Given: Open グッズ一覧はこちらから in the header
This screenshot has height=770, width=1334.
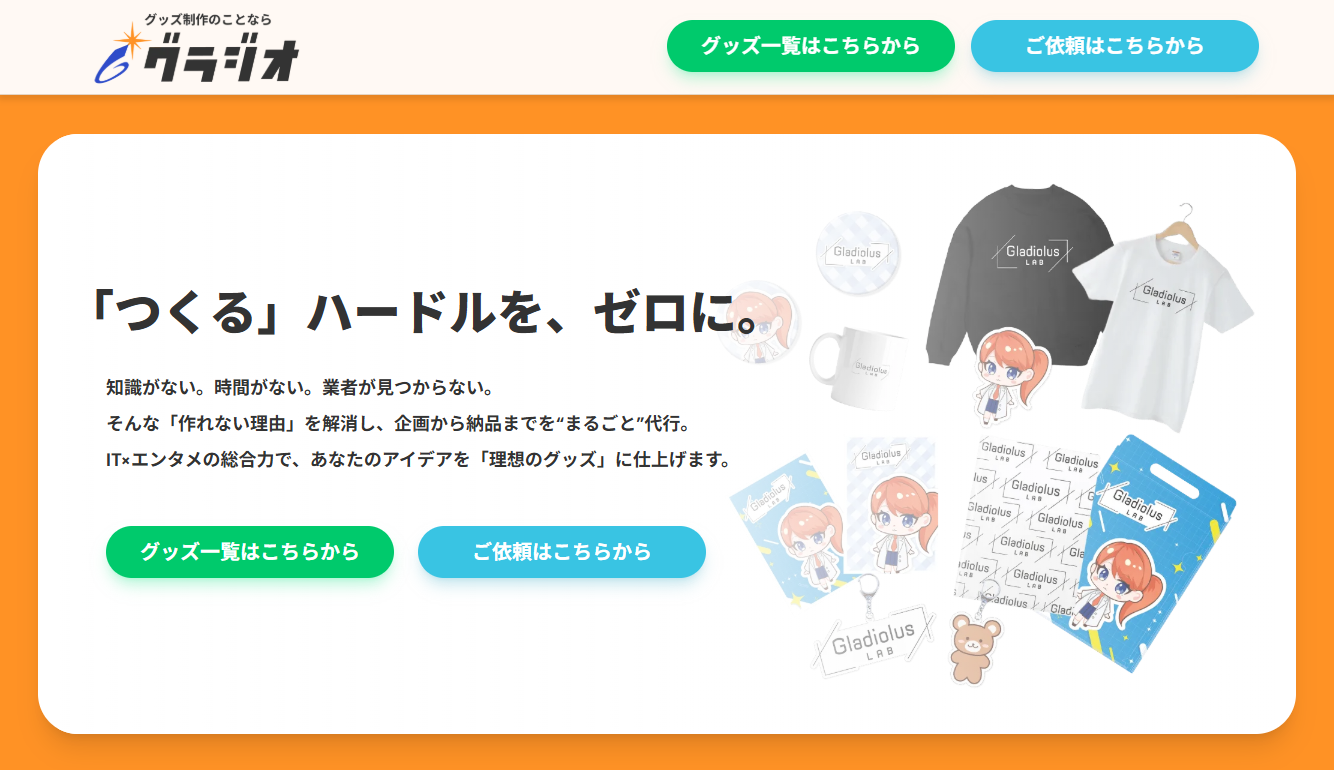Looking at the screenshot, I should point(811,46).
